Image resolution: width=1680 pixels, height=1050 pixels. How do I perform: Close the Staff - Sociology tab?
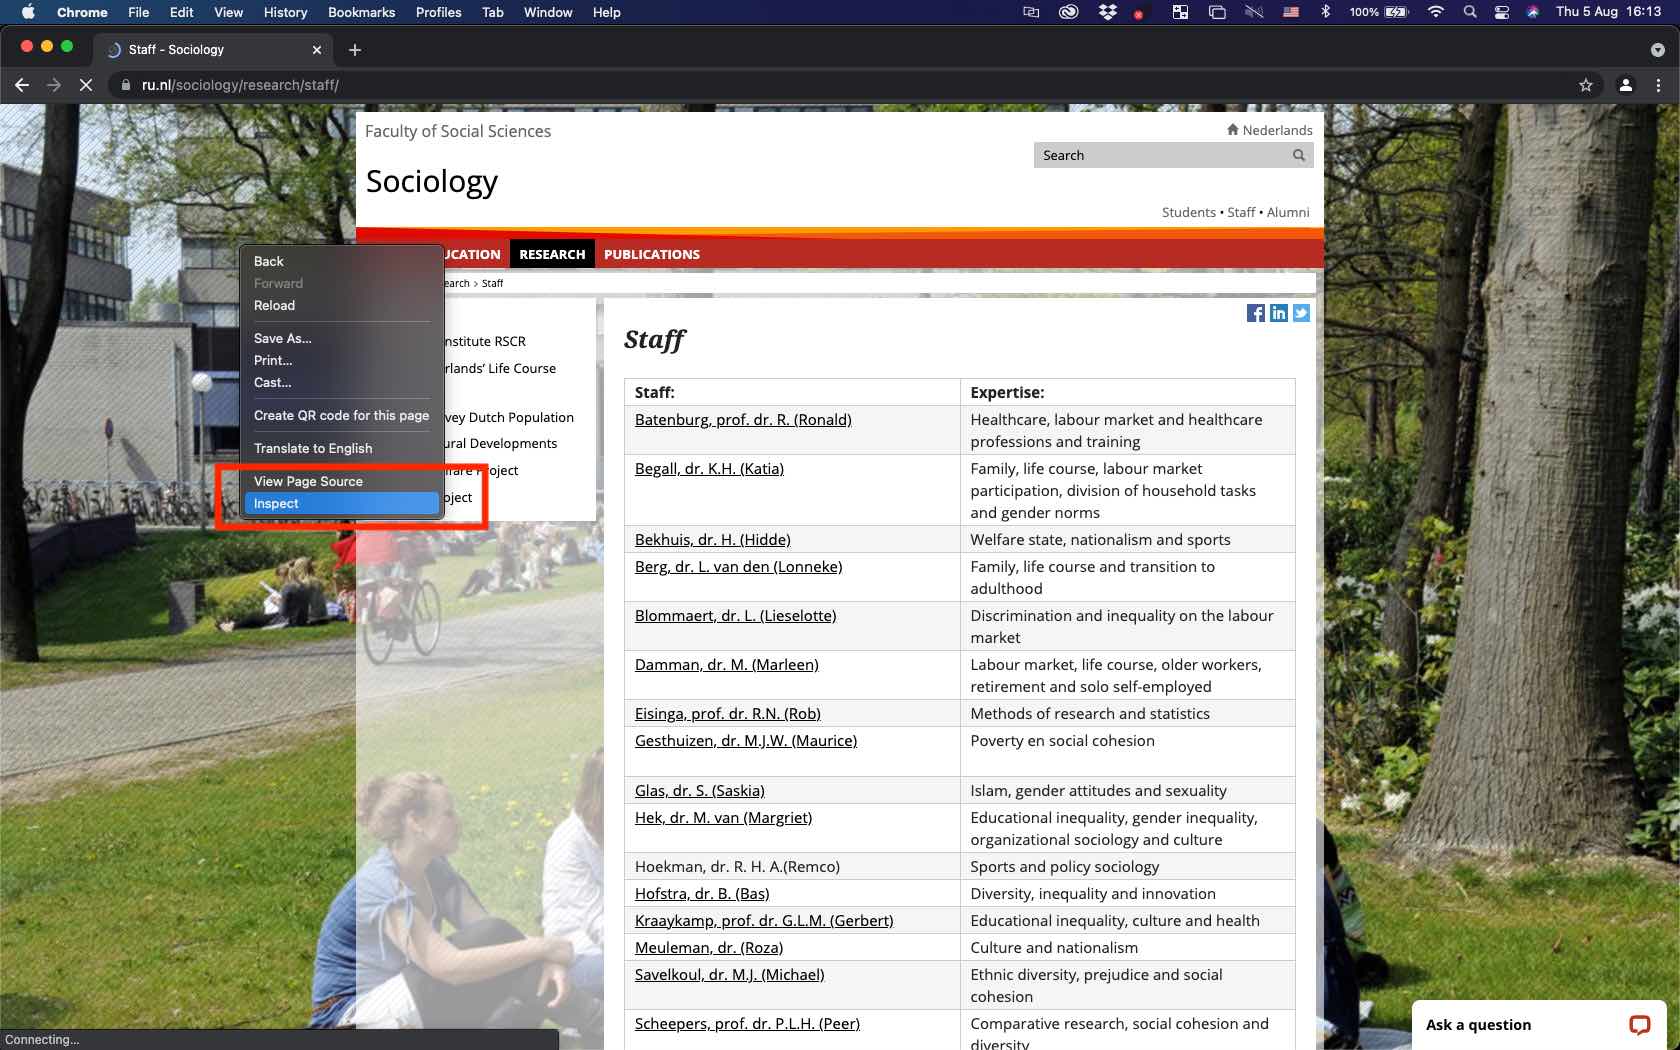pyautogui.click(x=317, y=49)
